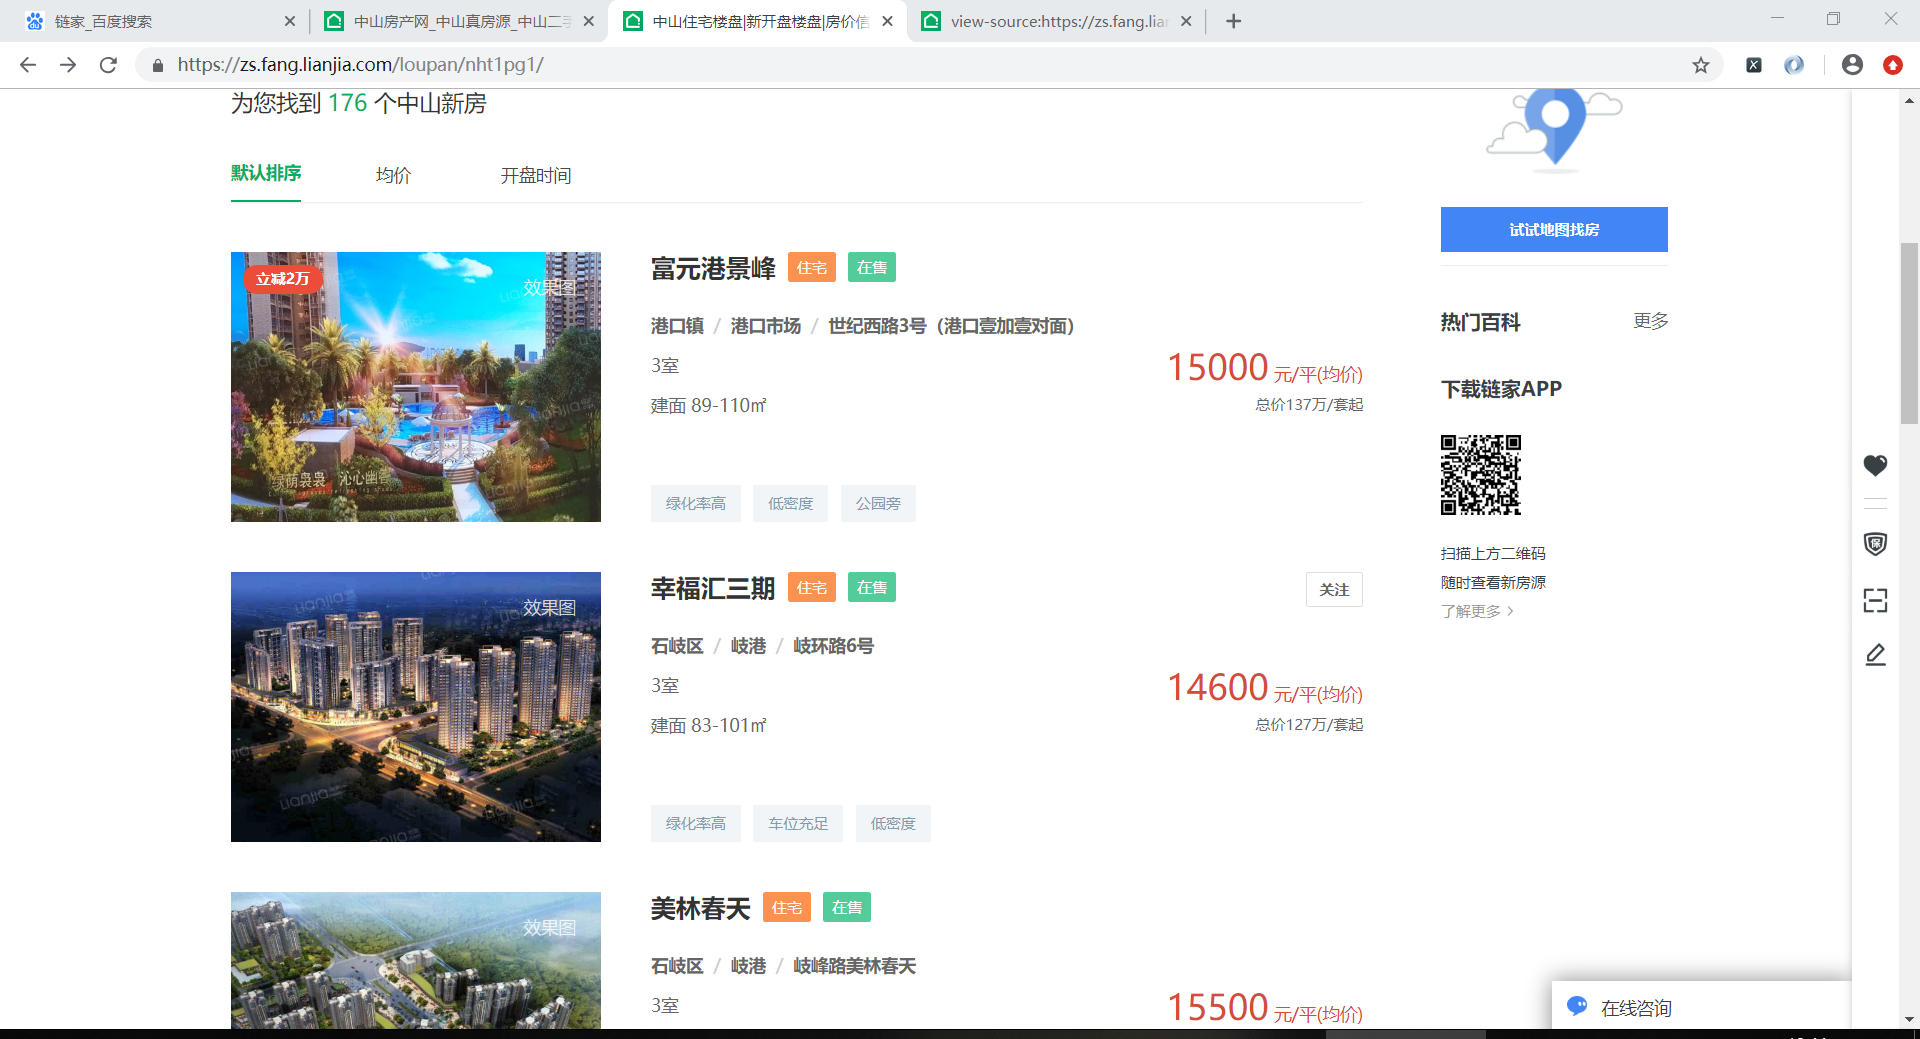Screen dimensions: 1920x1039
Task: Click the 试试地图找房 button
Action: 1554,229
